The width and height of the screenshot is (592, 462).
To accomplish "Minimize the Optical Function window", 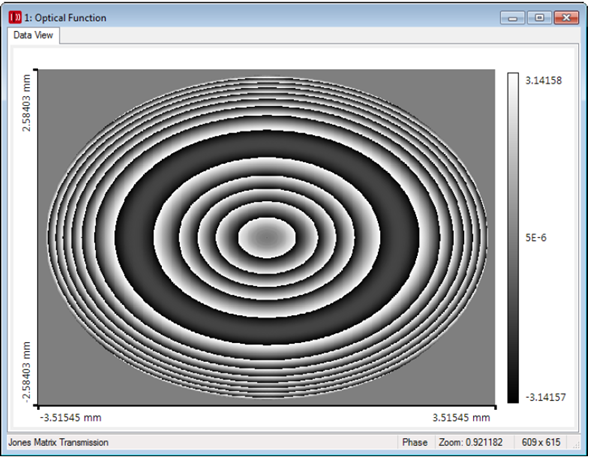I will (512, 18).
